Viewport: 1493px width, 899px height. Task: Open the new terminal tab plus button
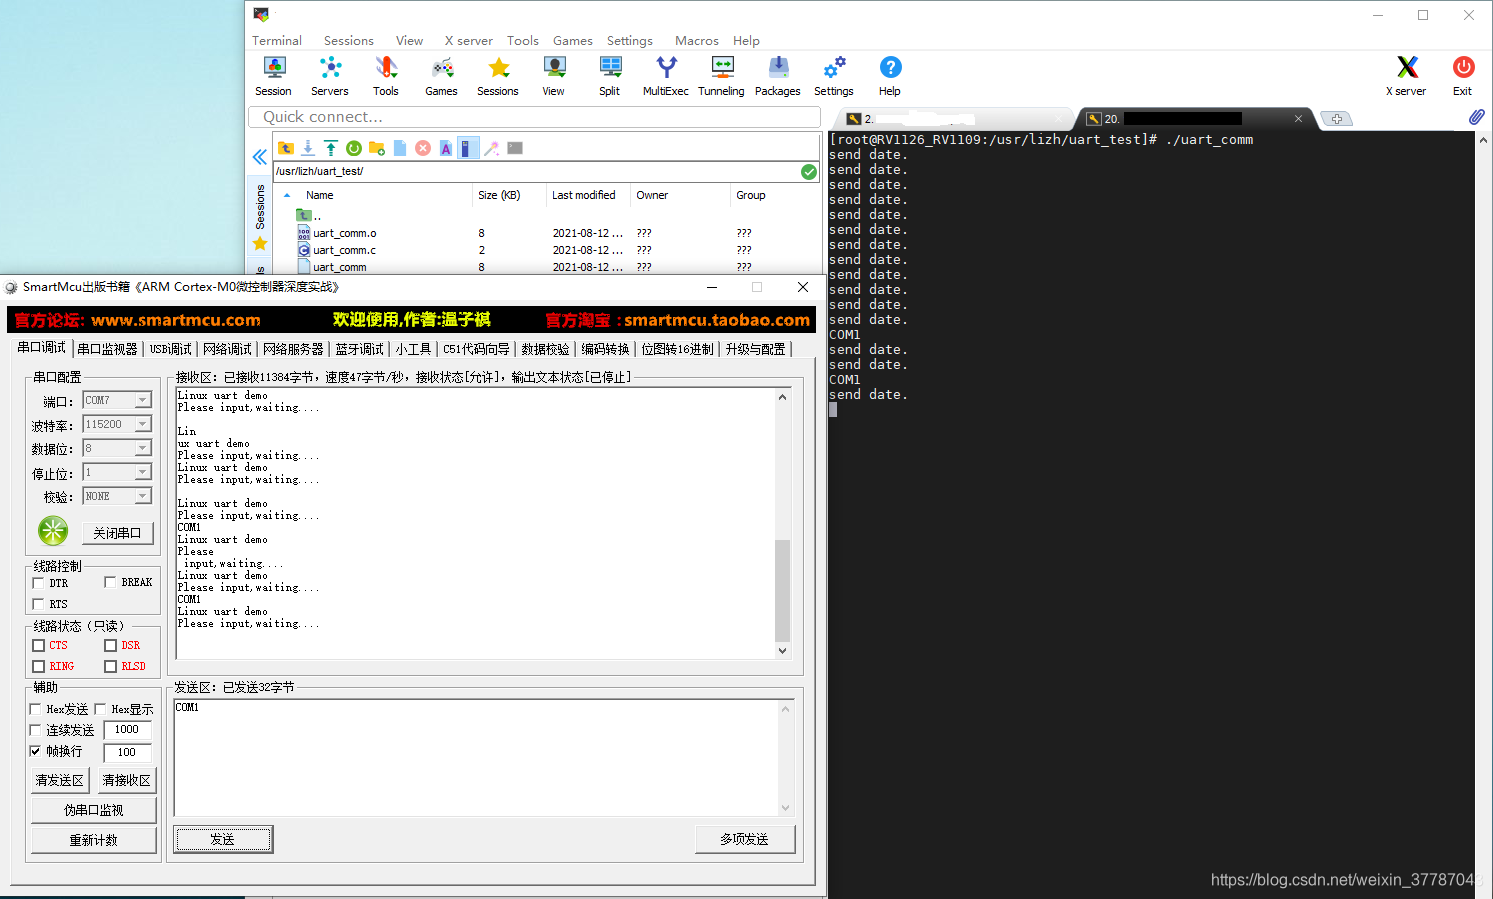click(x=1337, y=119)
